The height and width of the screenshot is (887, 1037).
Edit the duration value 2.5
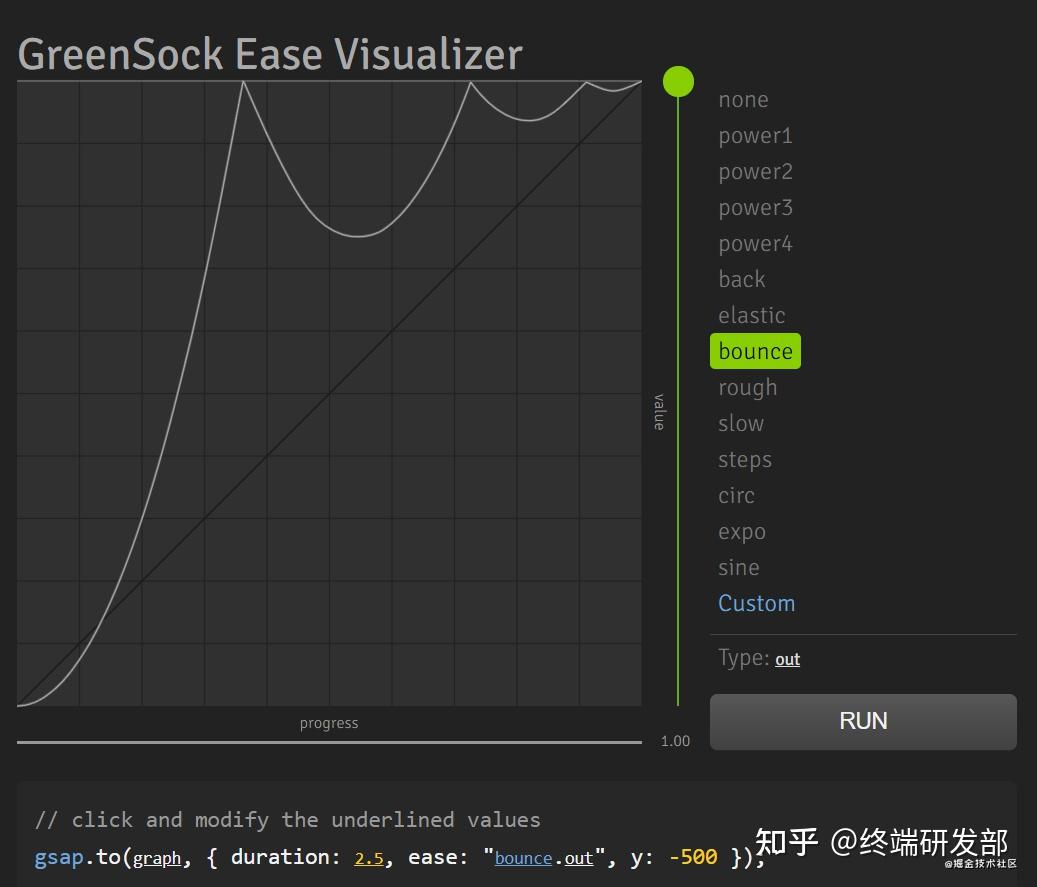(x=369, y=857)
